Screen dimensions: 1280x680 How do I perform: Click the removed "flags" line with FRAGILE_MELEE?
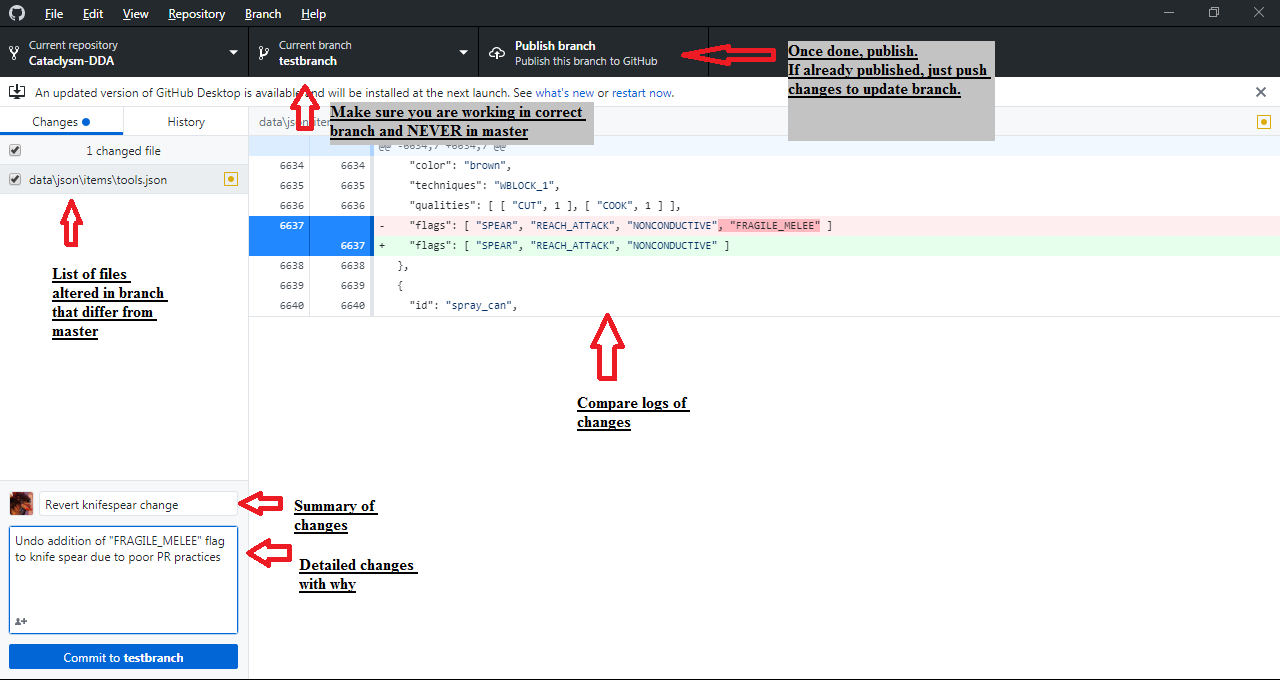[826, 226]
